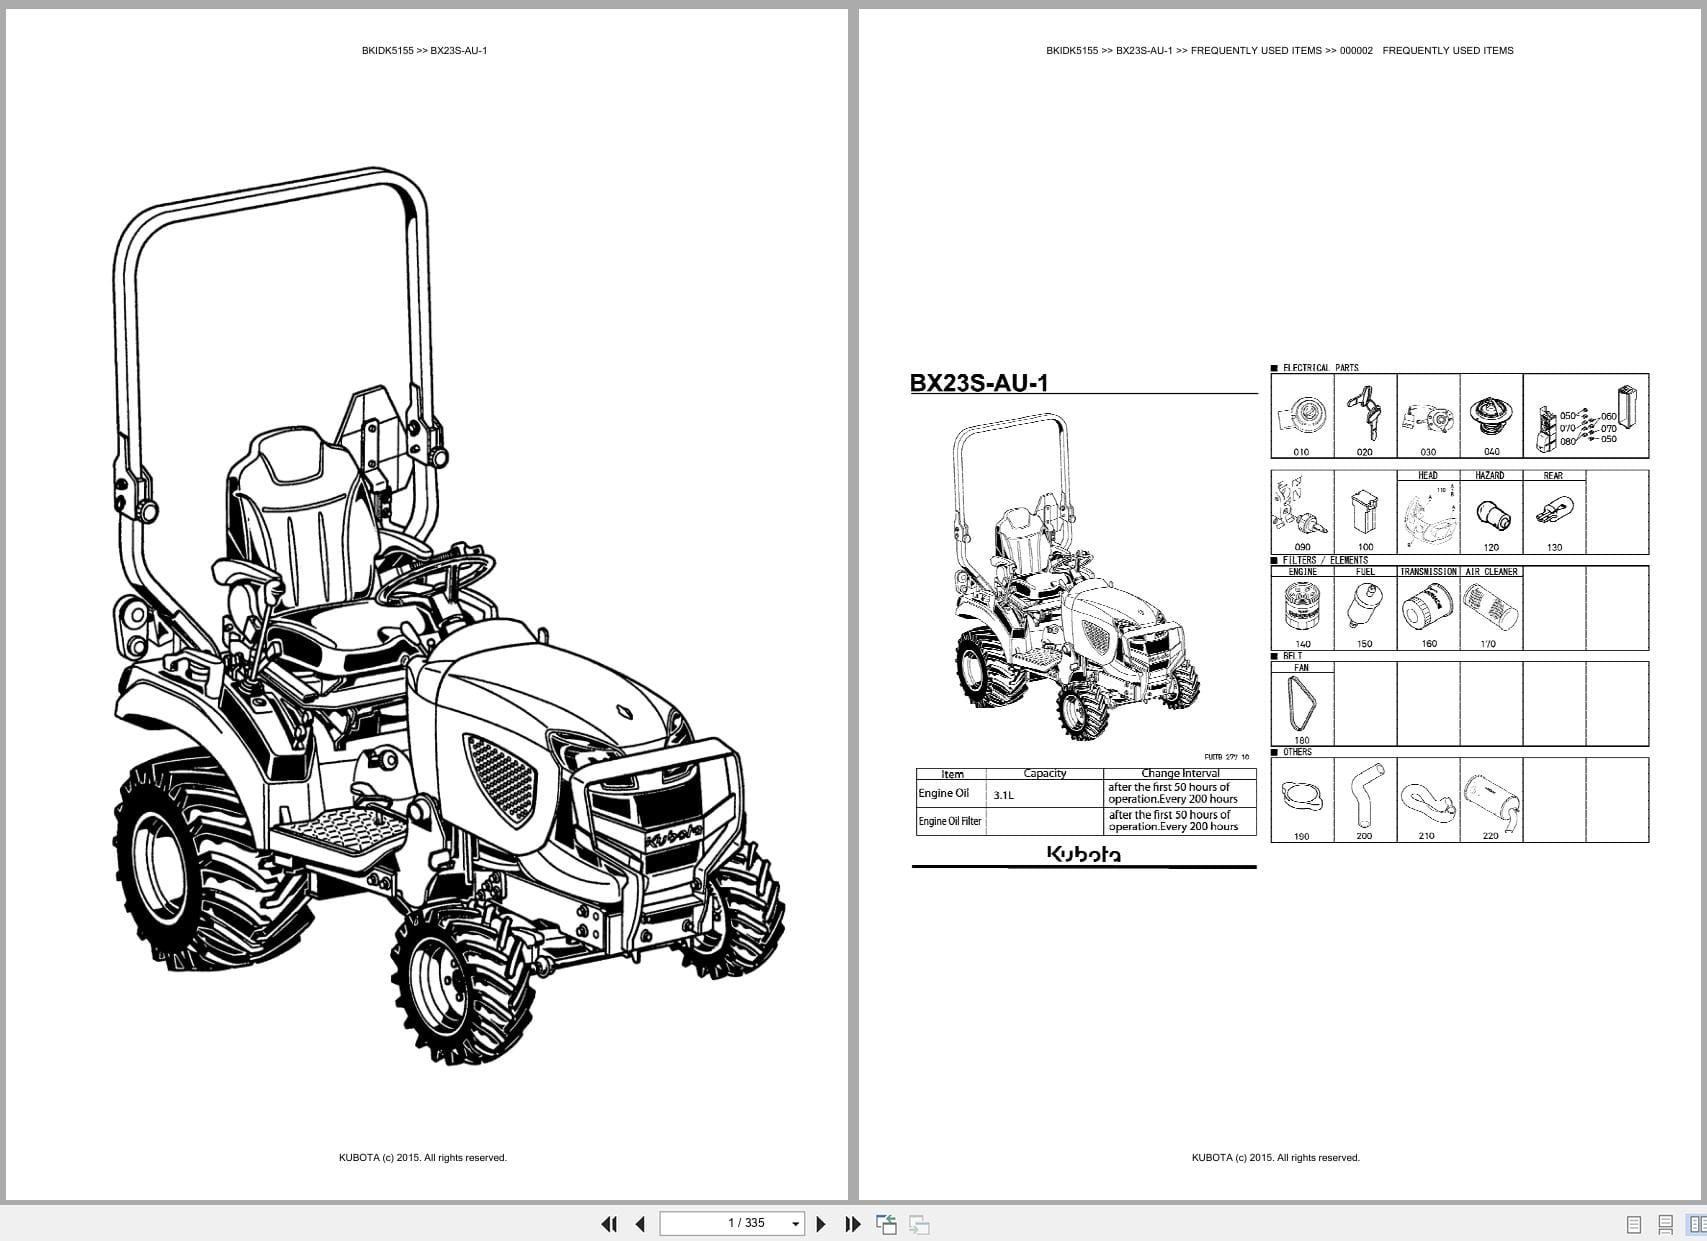
Task: Go to the first page
Action: [x=608, y=1224]
